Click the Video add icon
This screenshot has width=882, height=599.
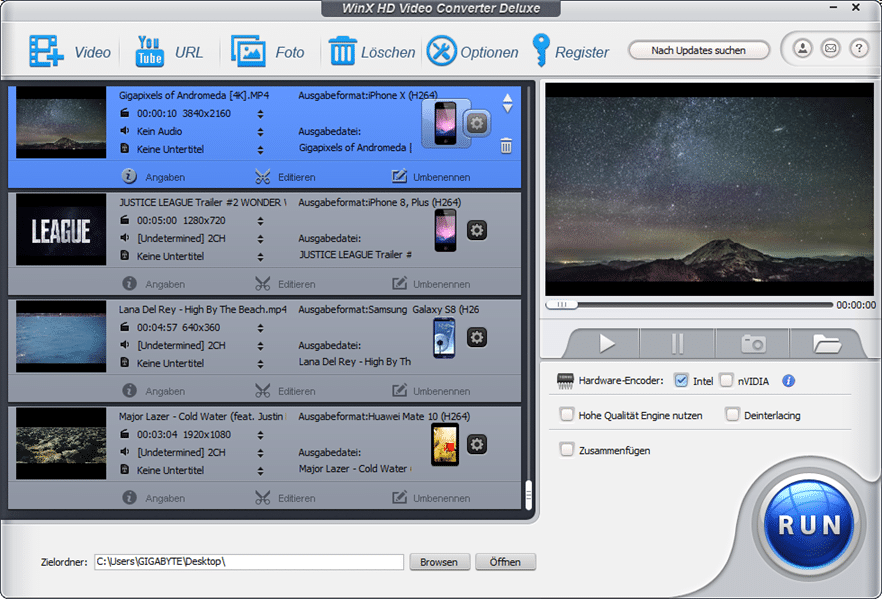click(46, 51)
